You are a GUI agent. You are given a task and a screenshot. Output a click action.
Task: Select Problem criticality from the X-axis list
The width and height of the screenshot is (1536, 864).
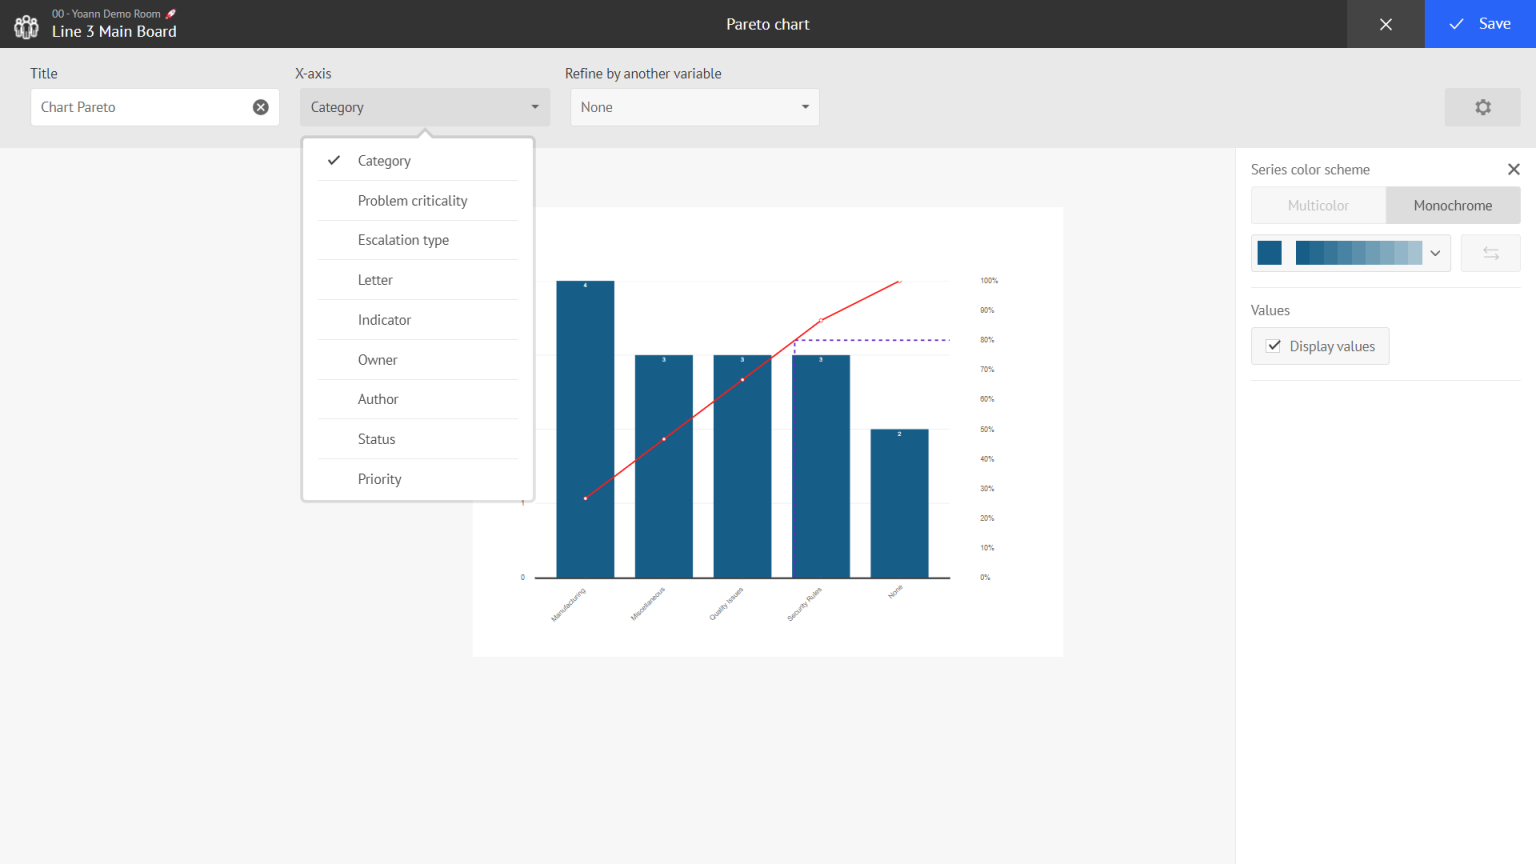coord(412,200)
